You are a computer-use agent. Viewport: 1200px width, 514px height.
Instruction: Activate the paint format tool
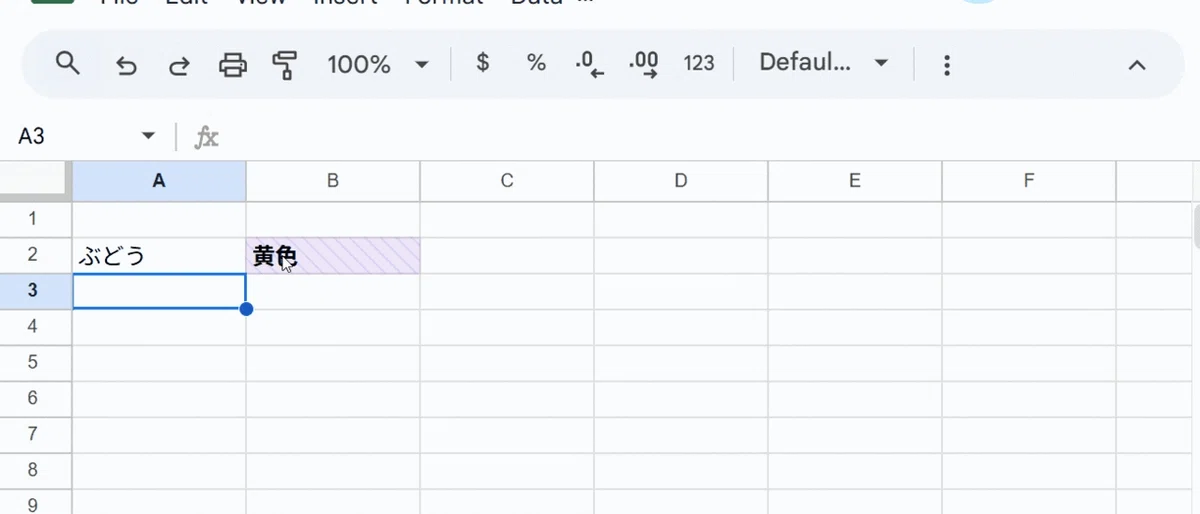coord(285,65)
